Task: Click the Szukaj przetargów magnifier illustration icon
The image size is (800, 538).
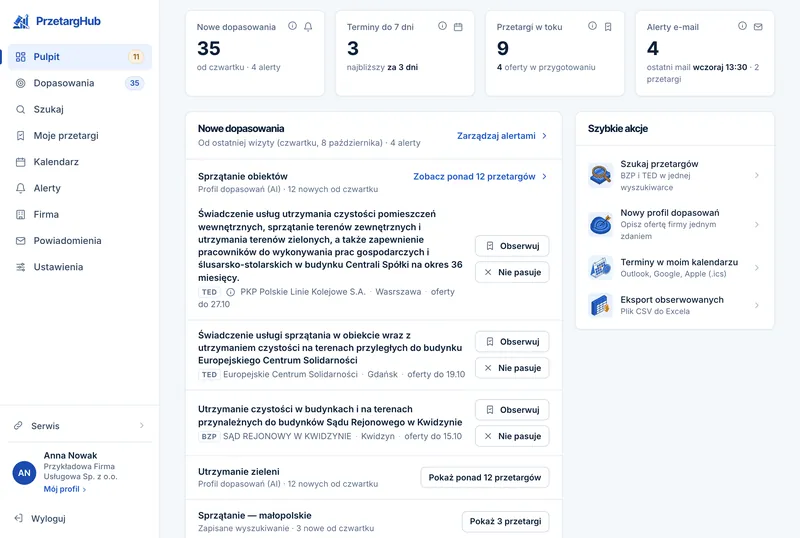Action: pos(600,175)
